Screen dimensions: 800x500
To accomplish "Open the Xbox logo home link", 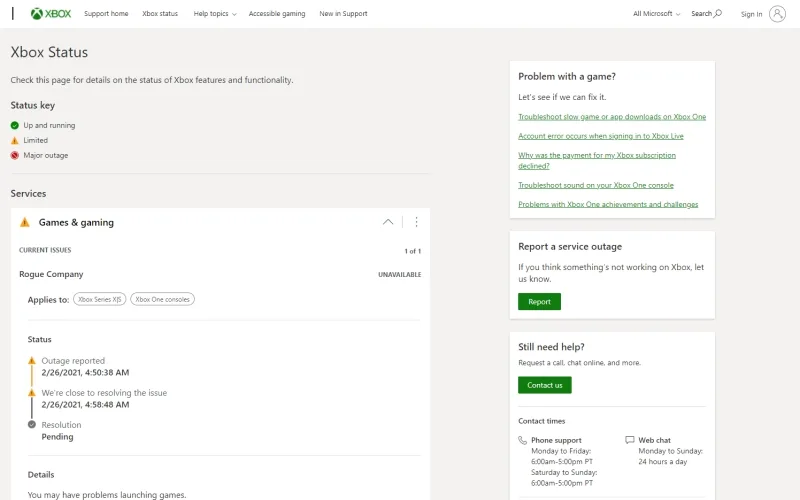I will click(x=51, y=14).
